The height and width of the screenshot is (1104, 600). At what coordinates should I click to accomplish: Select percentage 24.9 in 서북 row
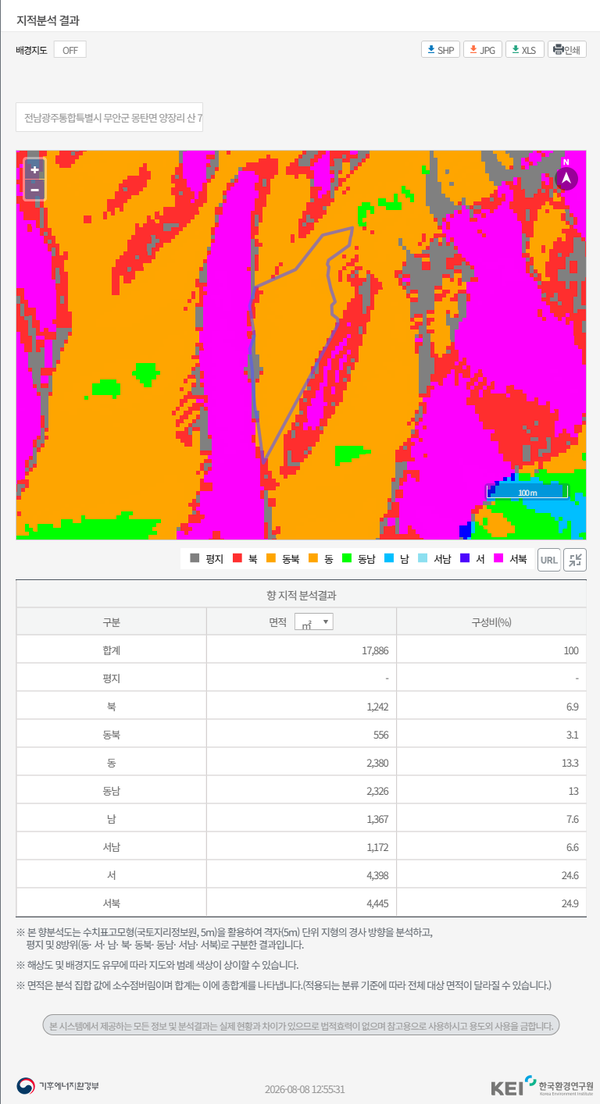pyautogui.click(x=571, y=904)
